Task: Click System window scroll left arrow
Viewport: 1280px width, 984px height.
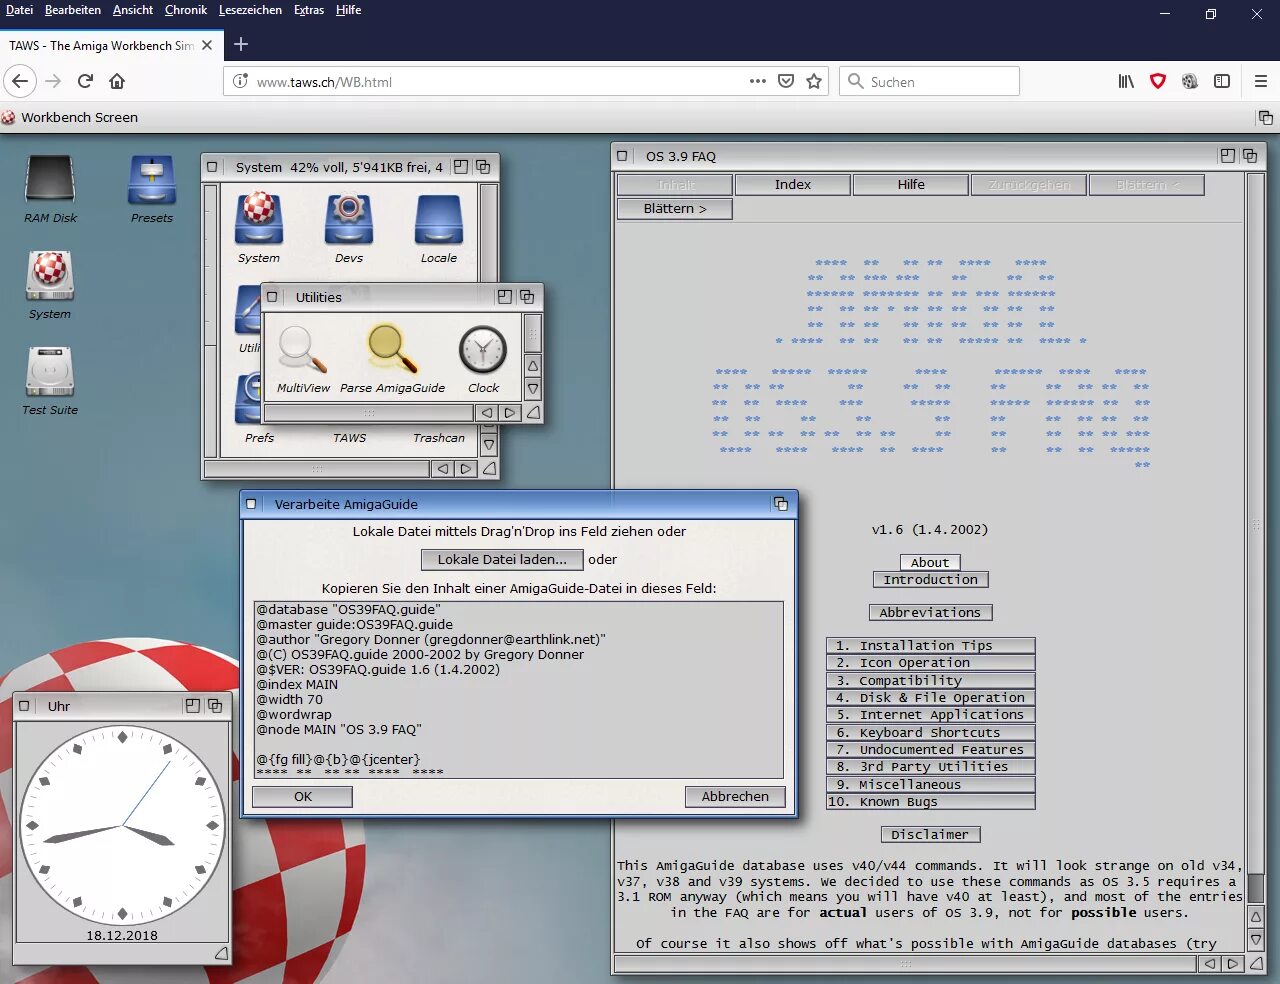Action: coord(444,468)
